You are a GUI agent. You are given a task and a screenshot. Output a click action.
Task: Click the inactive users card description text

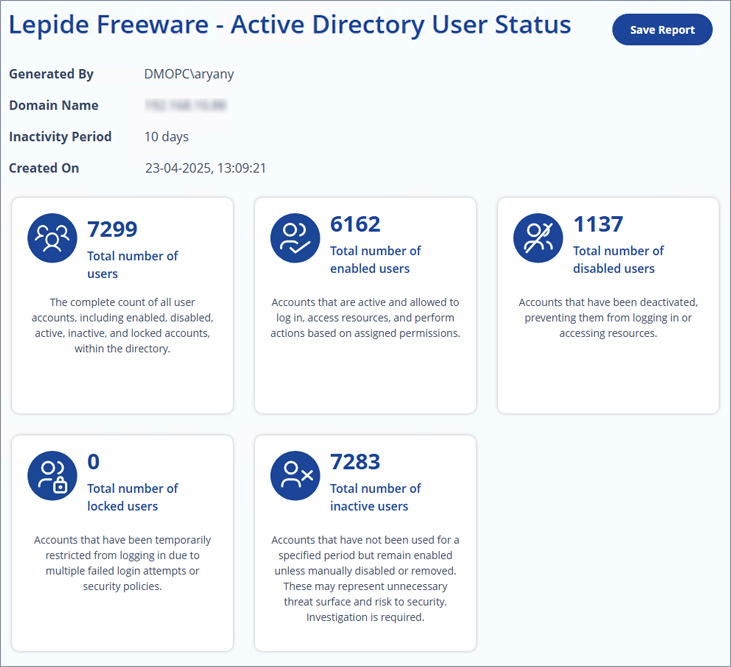366,578
